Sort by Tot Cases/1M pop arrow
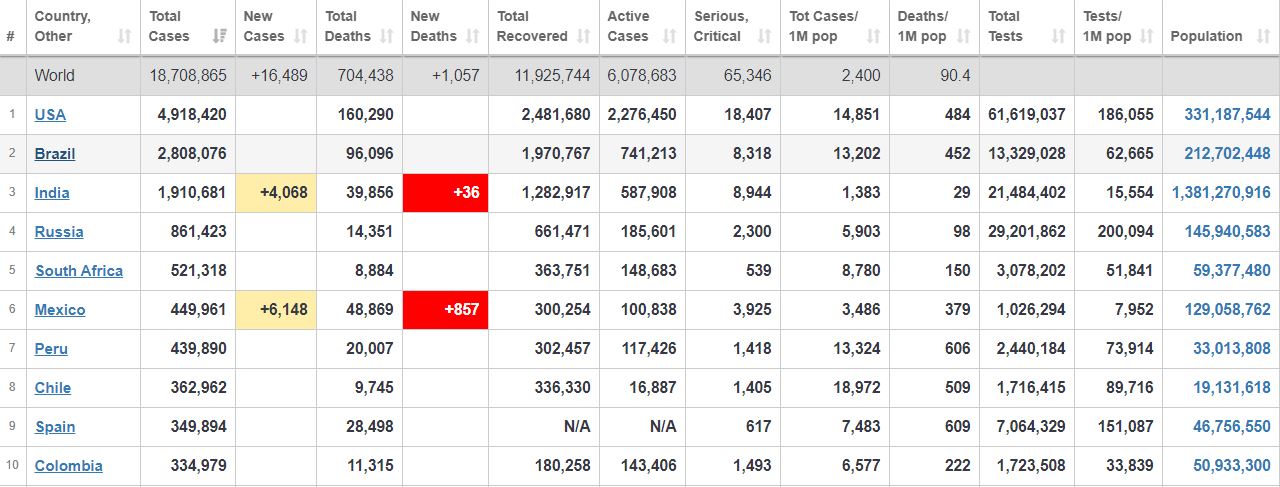 pos(873,36)
